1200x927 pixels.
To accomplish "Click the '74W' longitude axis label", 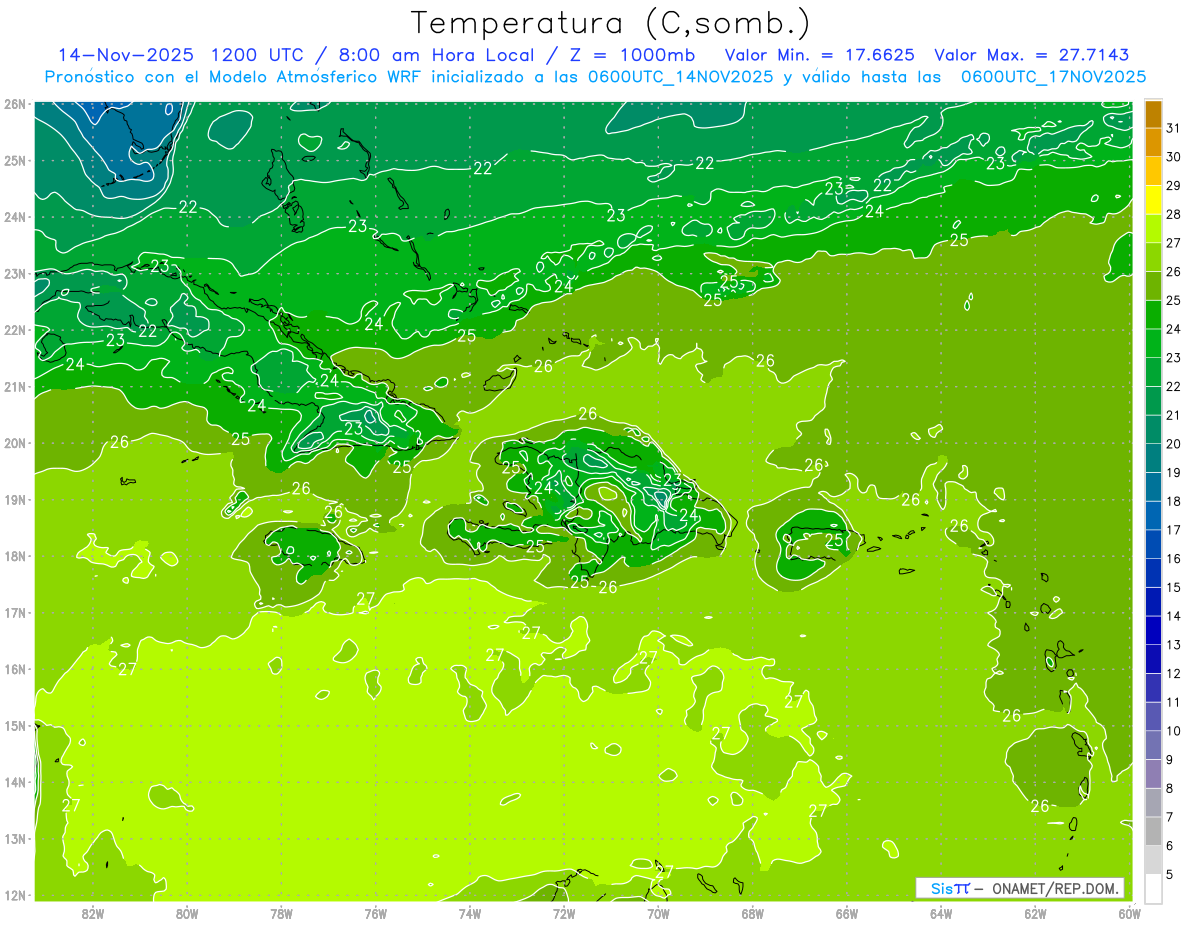I will coord(470,913).
